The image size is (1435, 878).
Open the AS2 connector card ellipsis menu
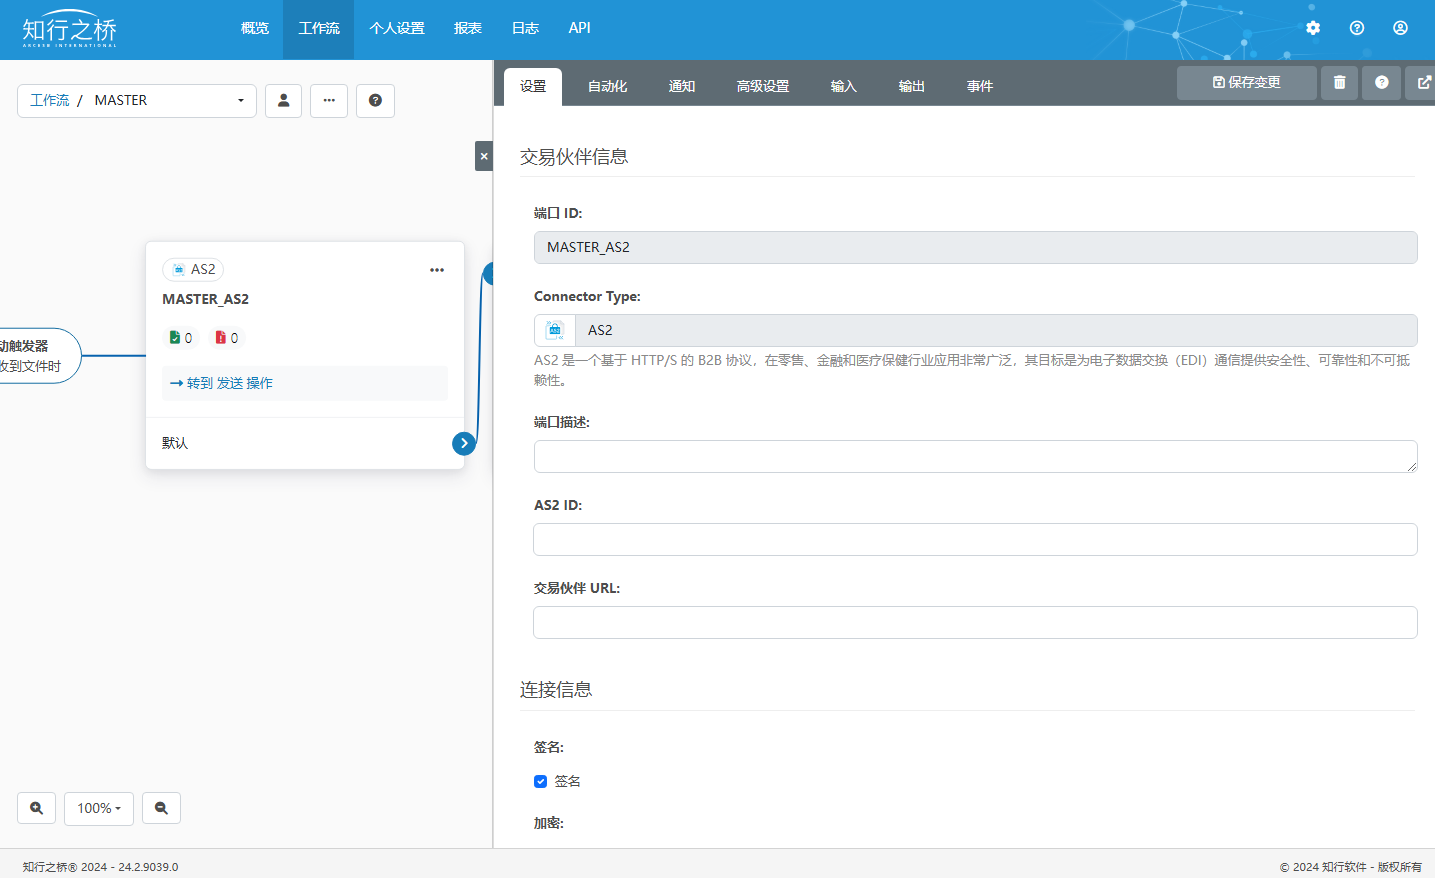(437, 270)
